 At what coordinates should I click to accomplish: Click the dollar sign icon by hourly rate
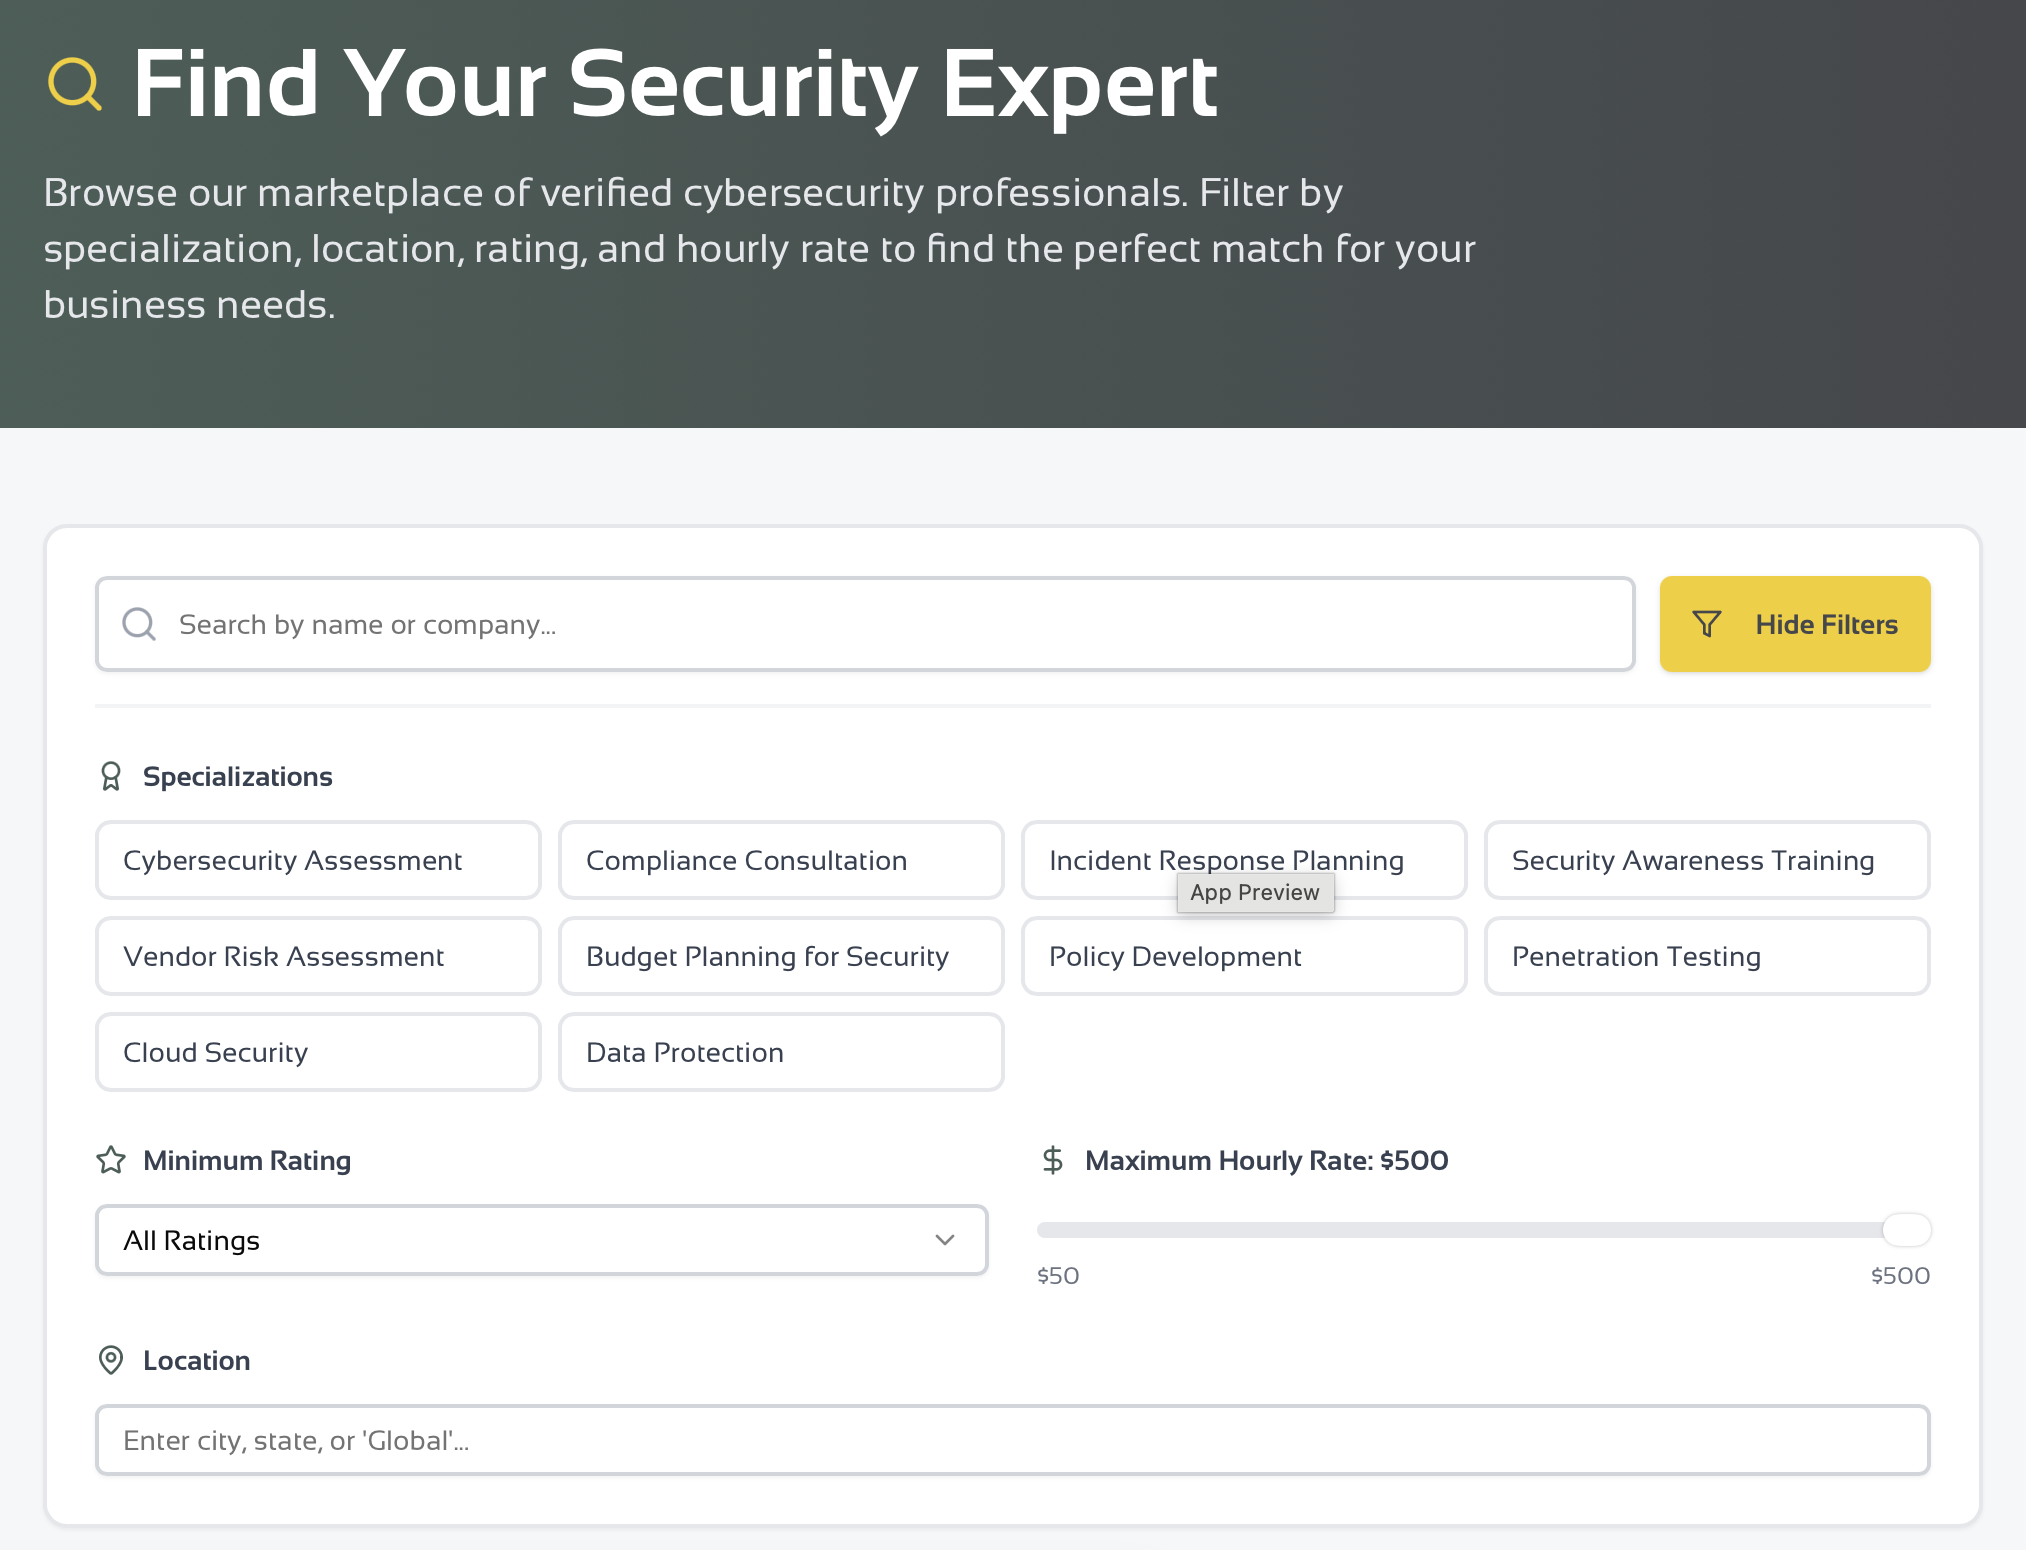(1052, 1160)
